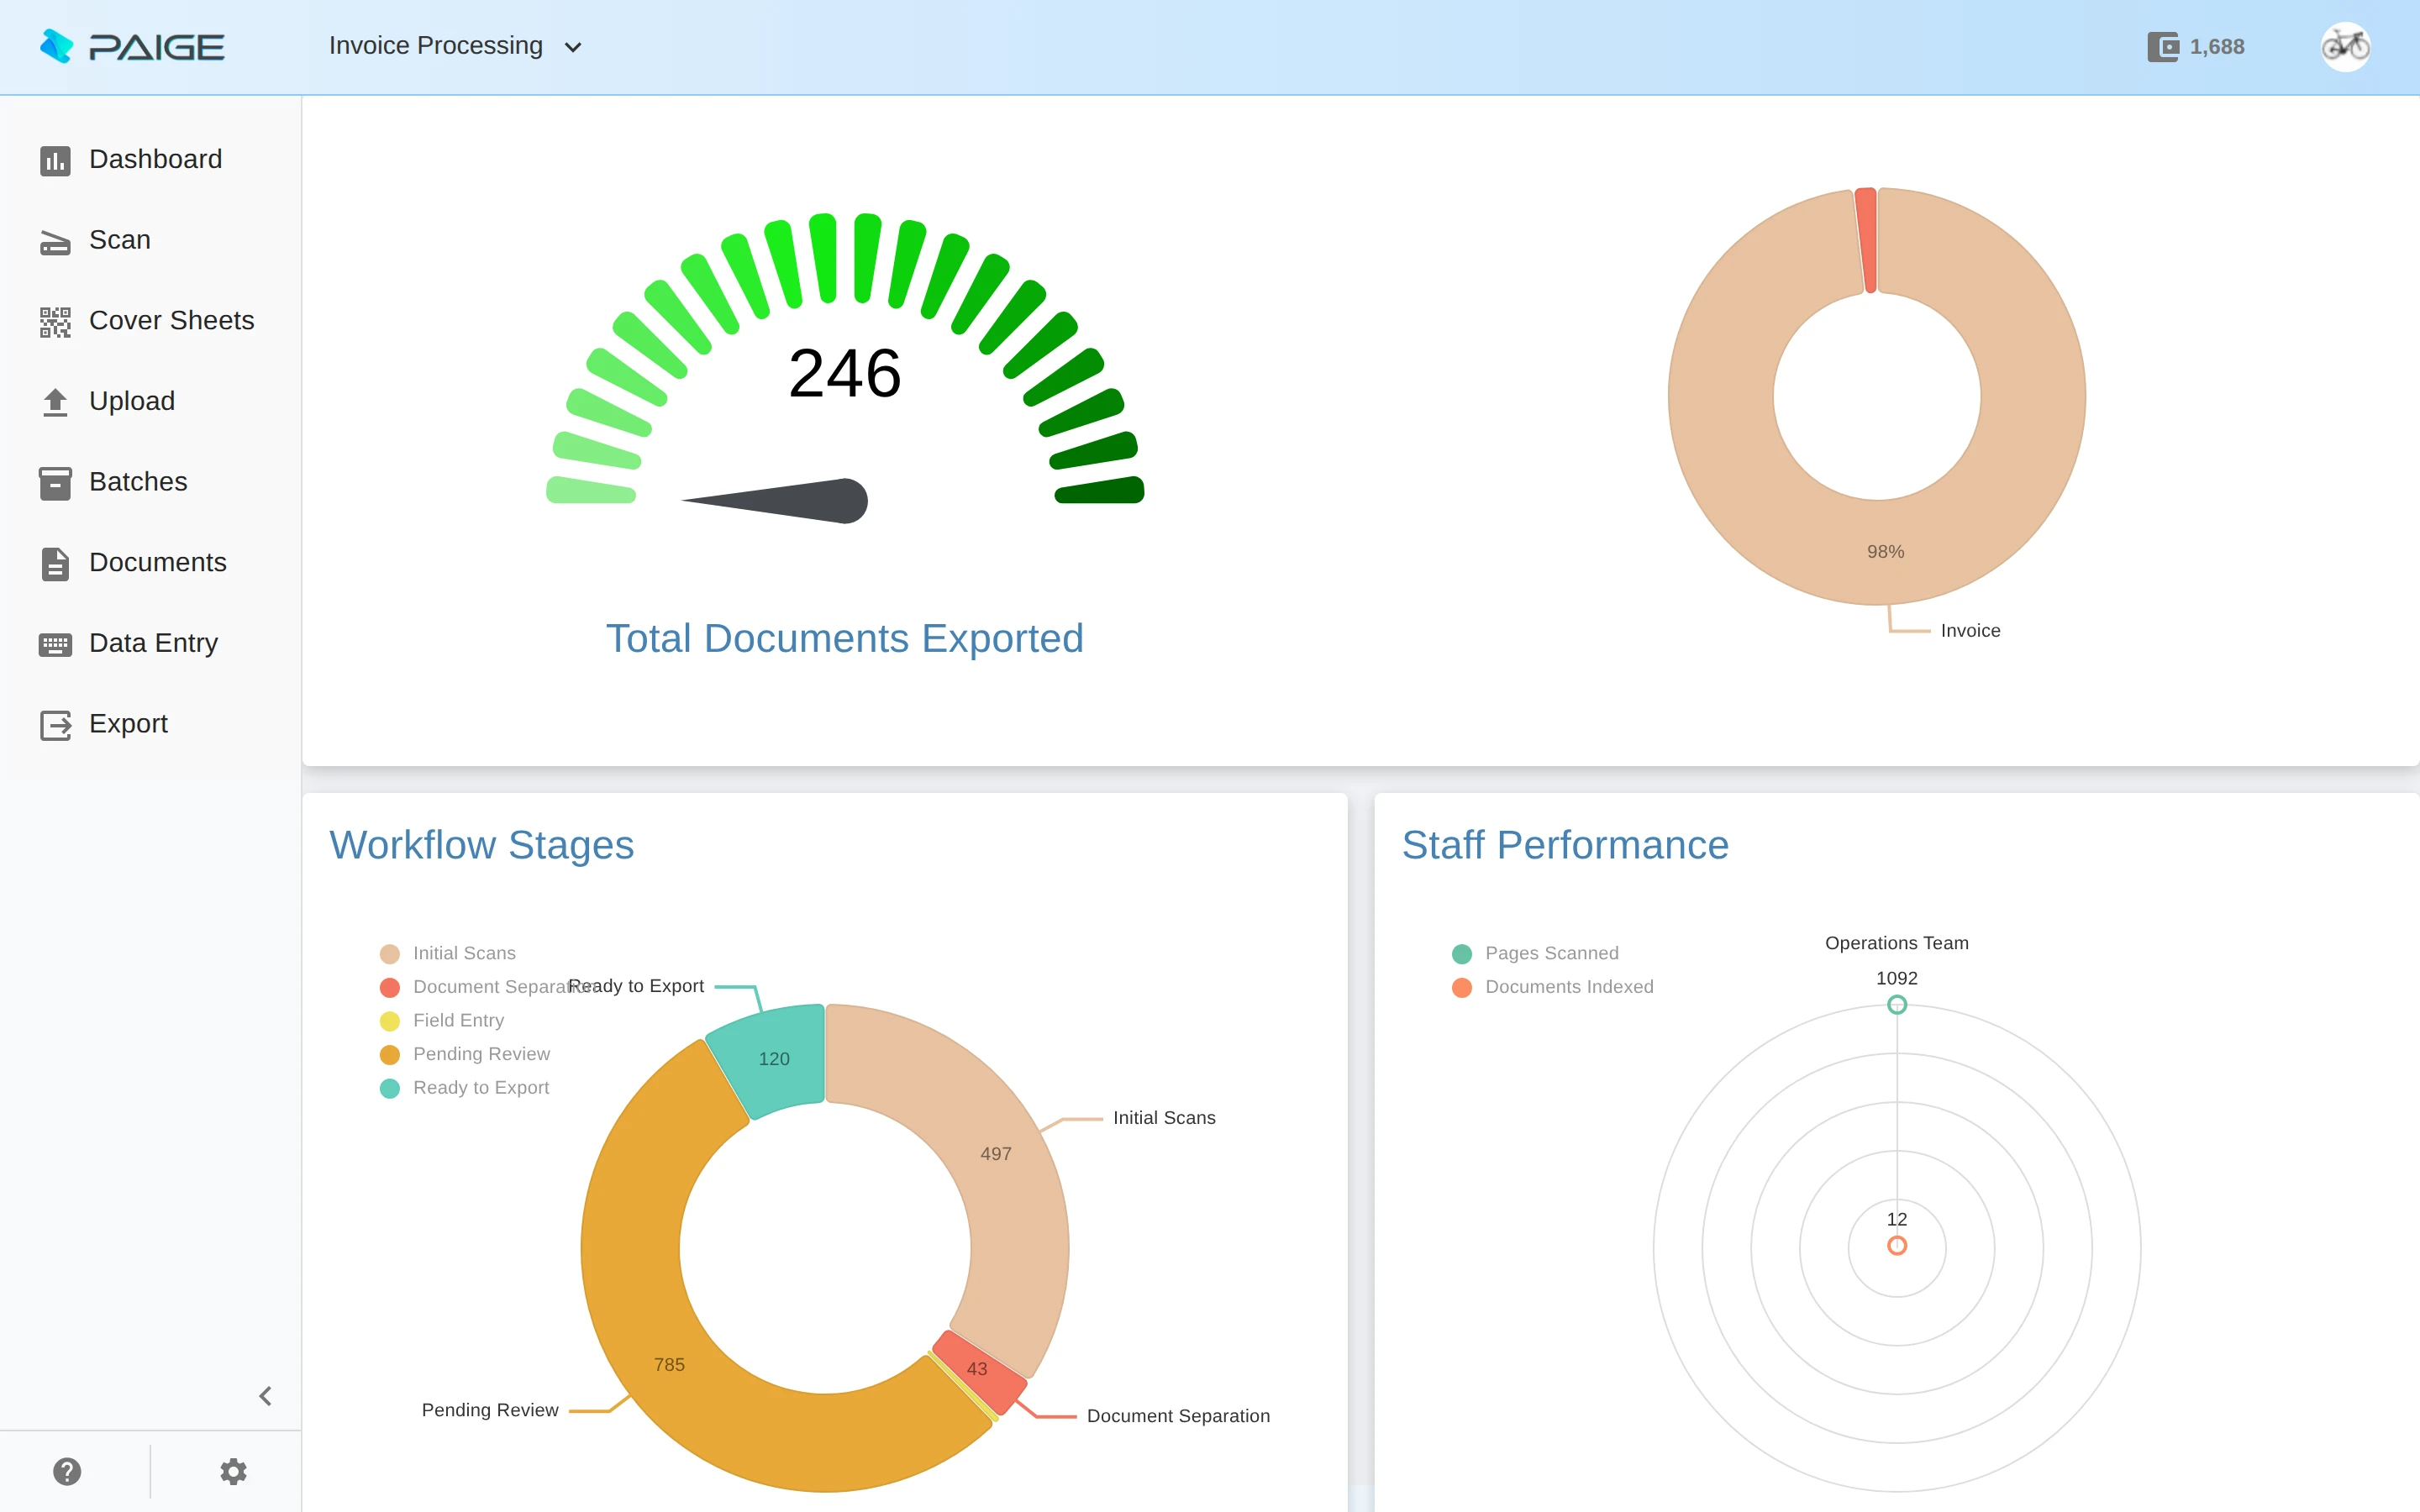Select the 98% Invoice donut segment
Viewport: 2420px width, 1512px height.
tap(1885, 552)
